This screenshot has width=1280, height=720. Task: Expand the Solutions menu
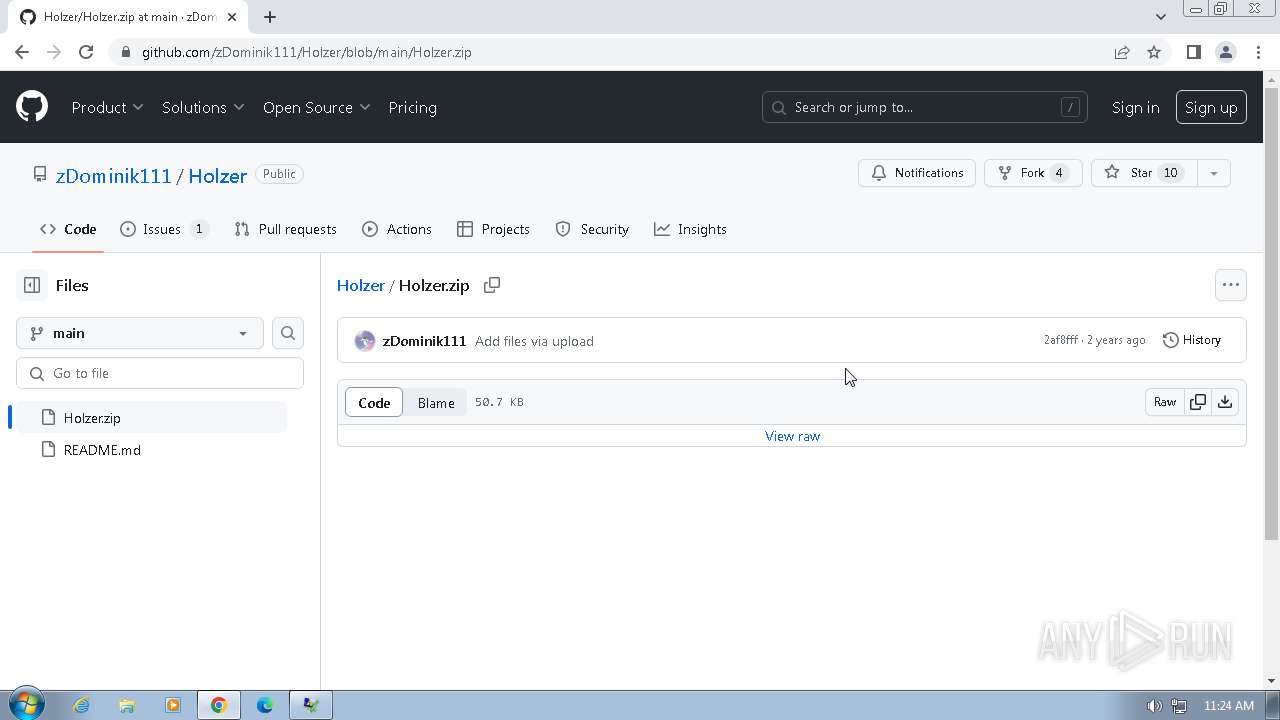pos(203,107)
